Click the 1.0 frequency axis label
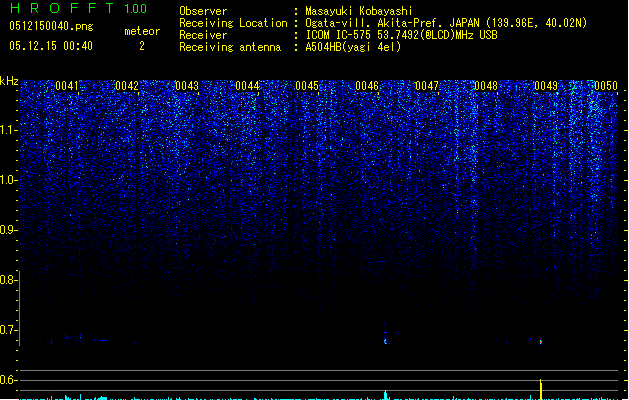This screenshot has height=400, width=629. [8, 180]
